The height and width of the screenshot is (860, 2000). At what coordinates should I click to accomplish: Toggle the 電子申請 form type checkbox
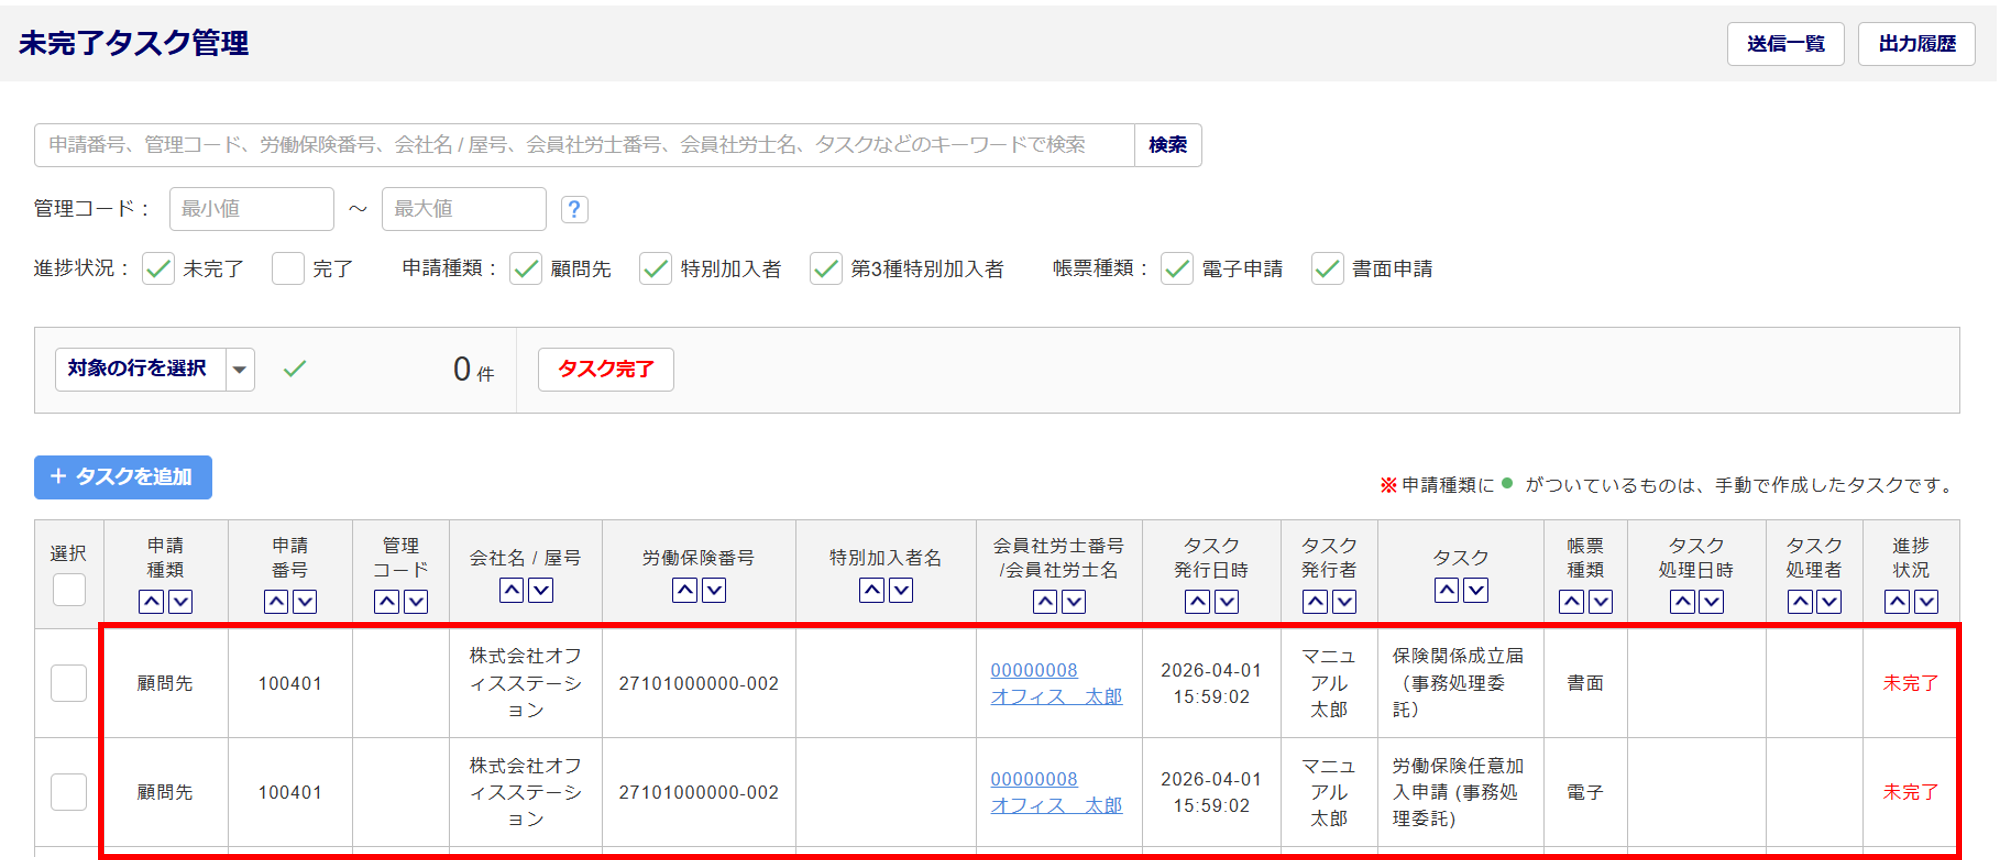click(x=1177, y=269)
